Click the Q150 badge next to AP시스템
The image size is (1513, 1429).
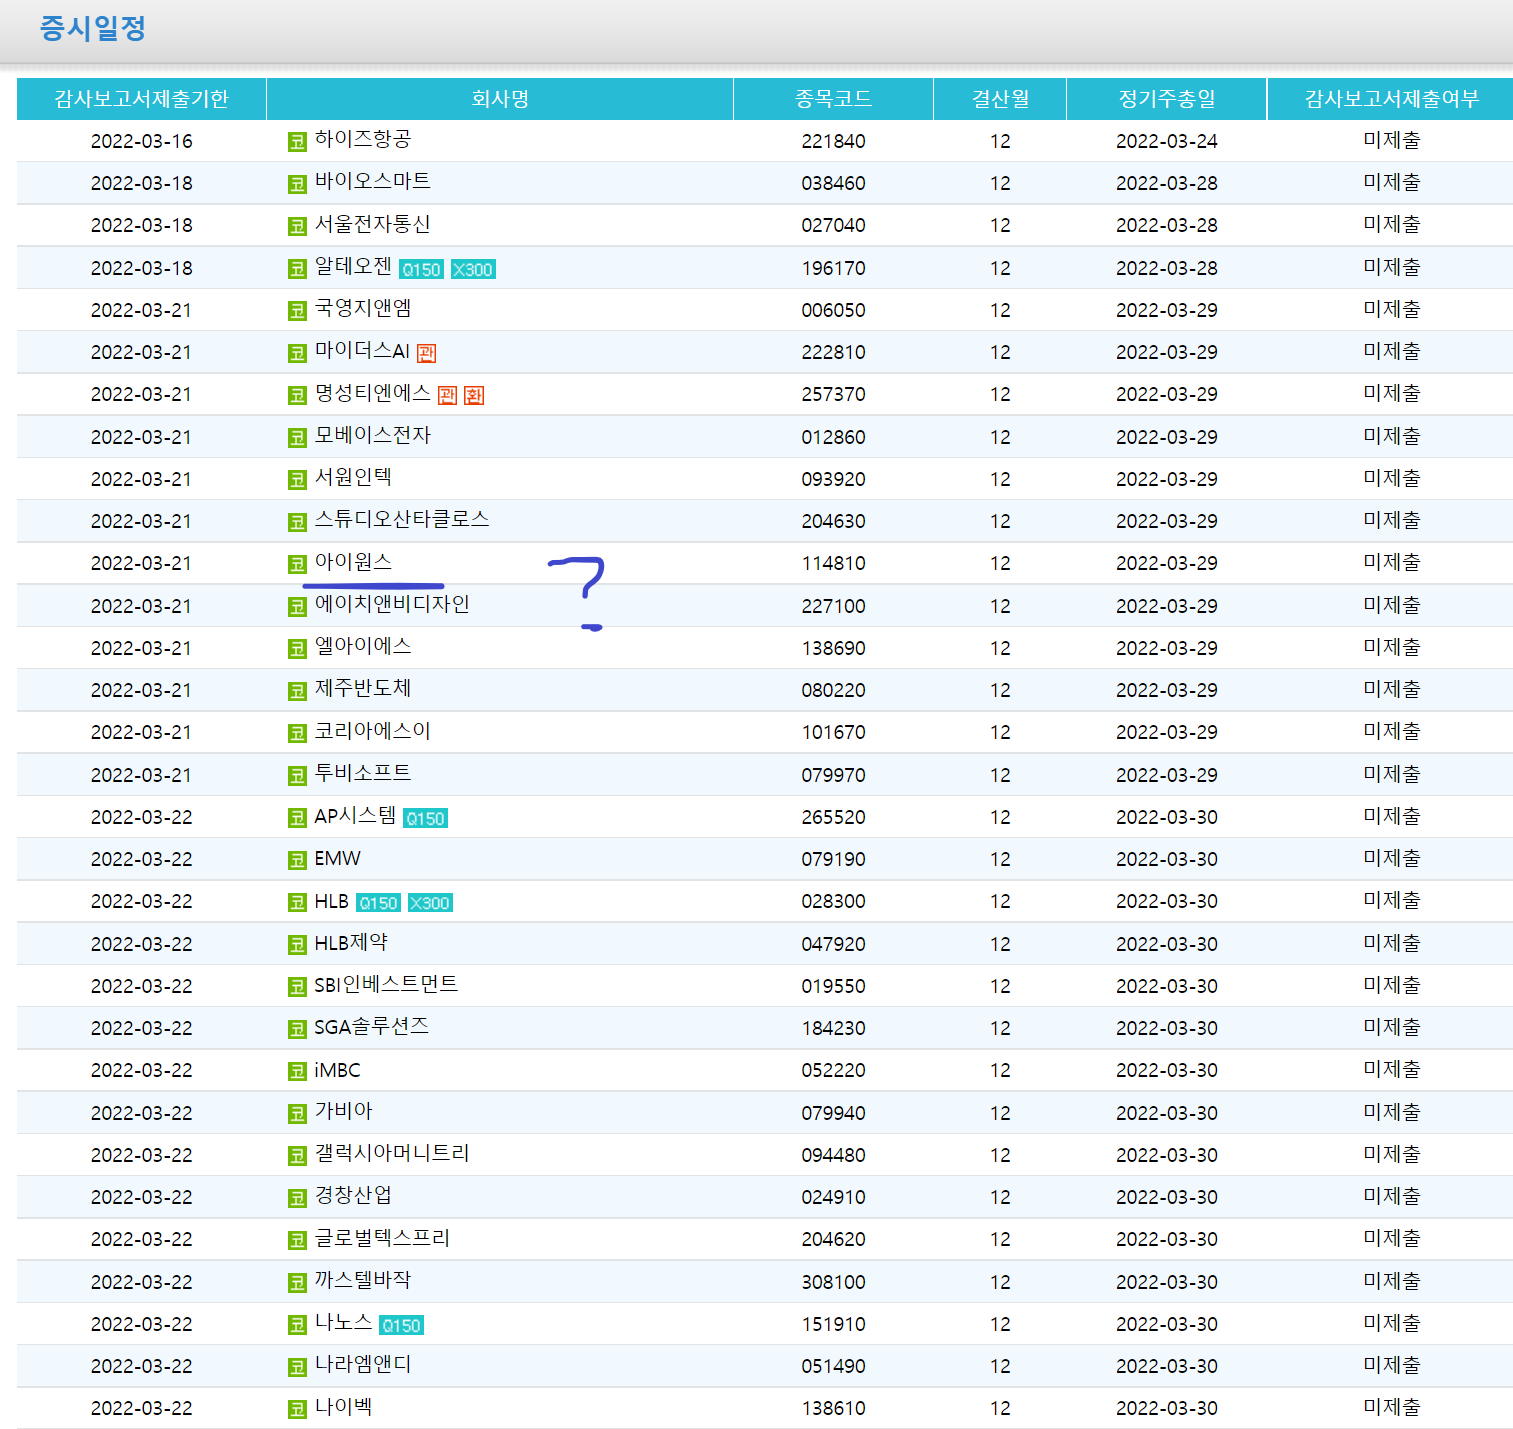(425, 819)
